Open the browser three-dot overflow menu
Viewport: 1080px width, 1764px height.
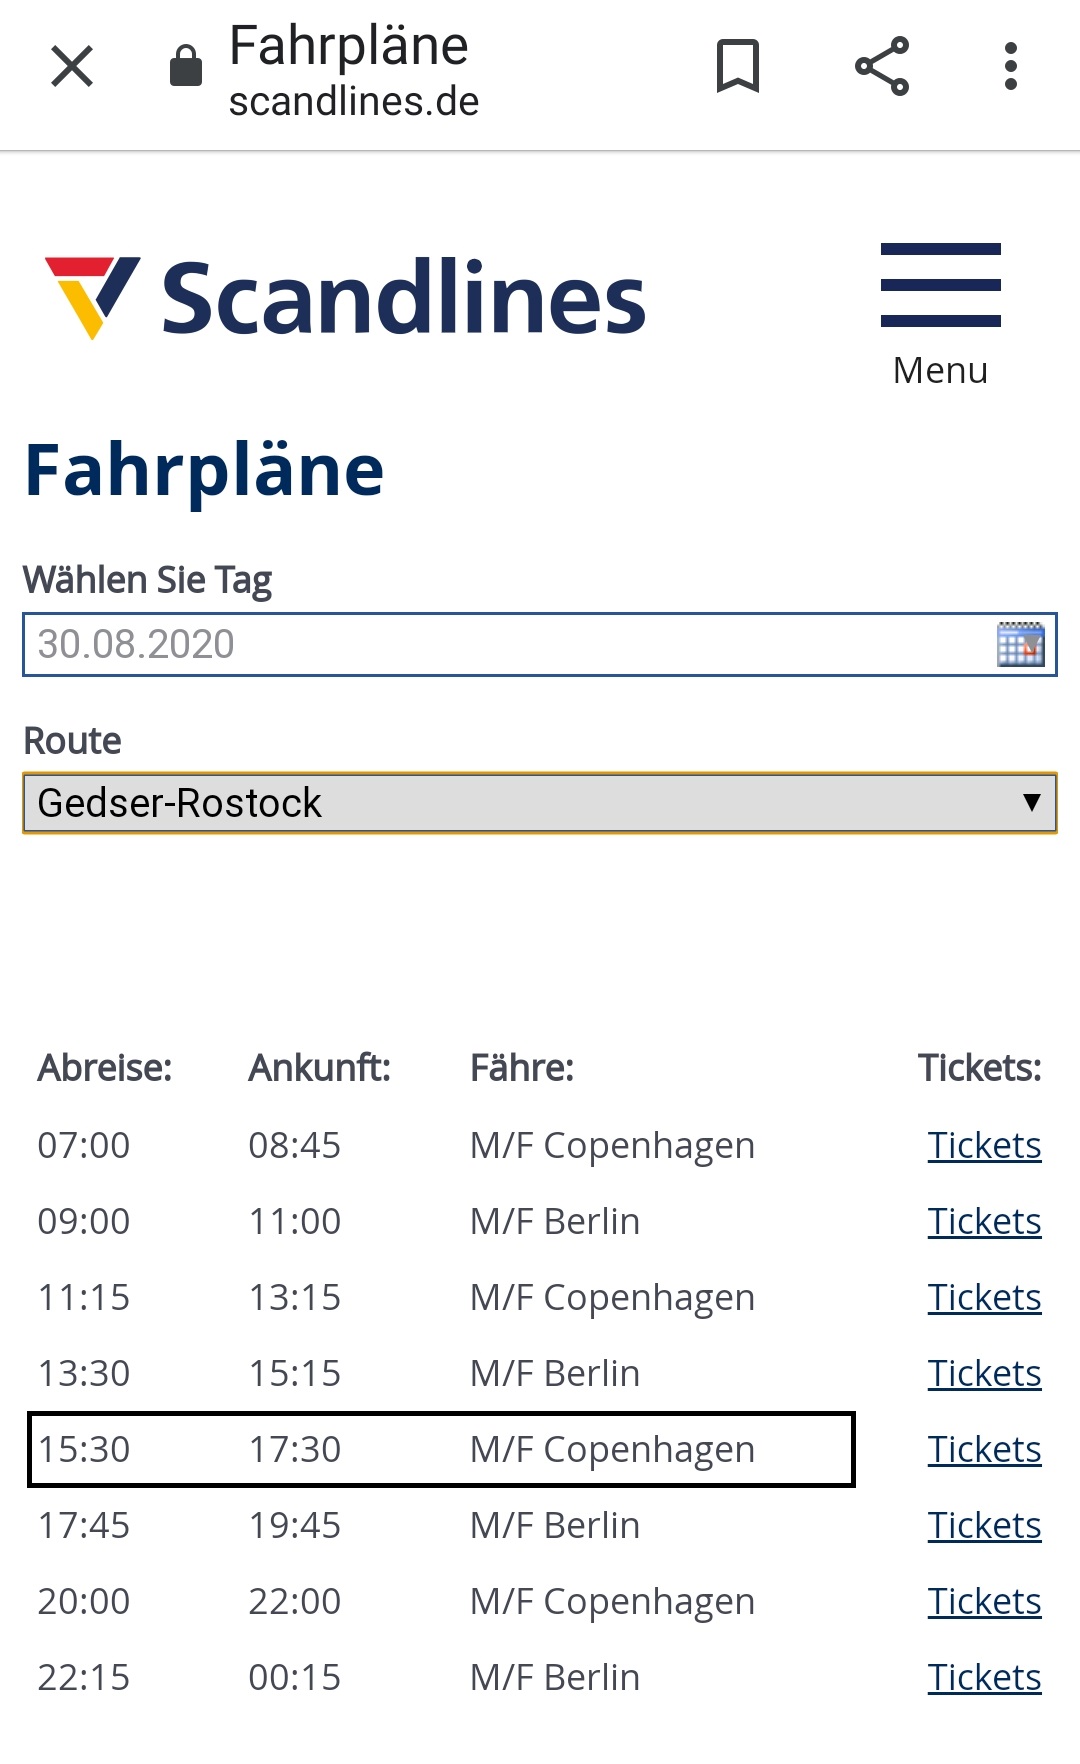pyautogui.click(x=1011, y=67)
